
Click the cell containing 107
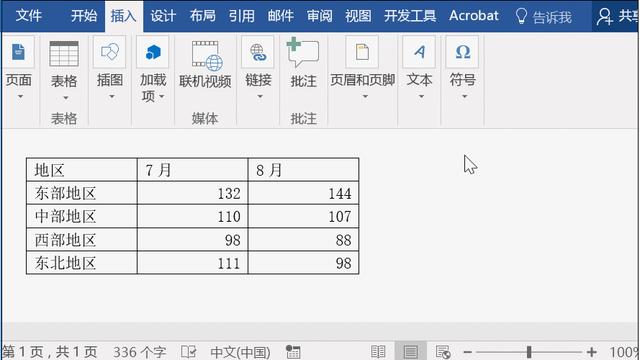pos(304,216)
